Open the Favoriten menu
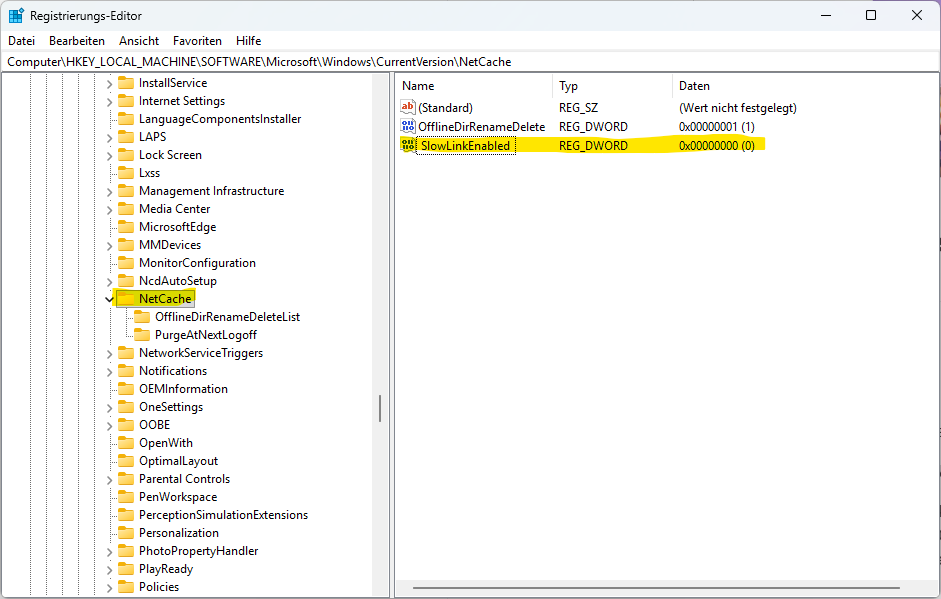Image resolution: width=941 pixels, height=599 pixels. point(197,41)
